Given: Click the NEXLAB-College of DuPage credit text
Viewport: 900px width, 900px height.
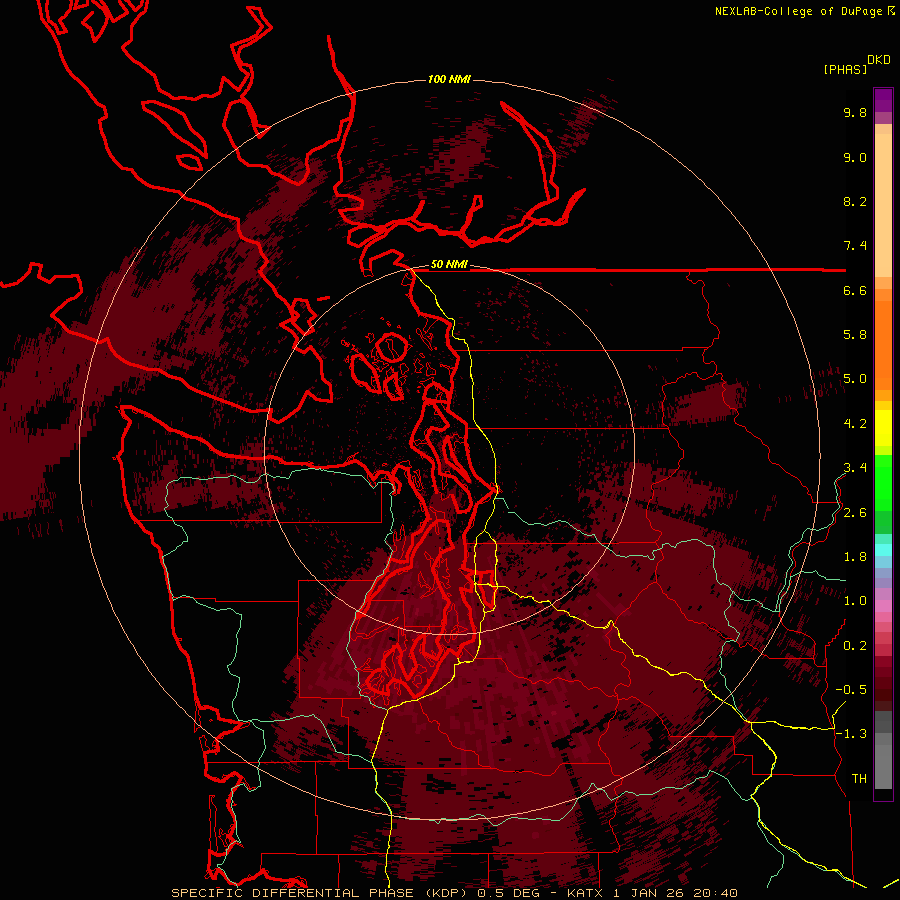Looking at the screenshot, I should 799,11.
